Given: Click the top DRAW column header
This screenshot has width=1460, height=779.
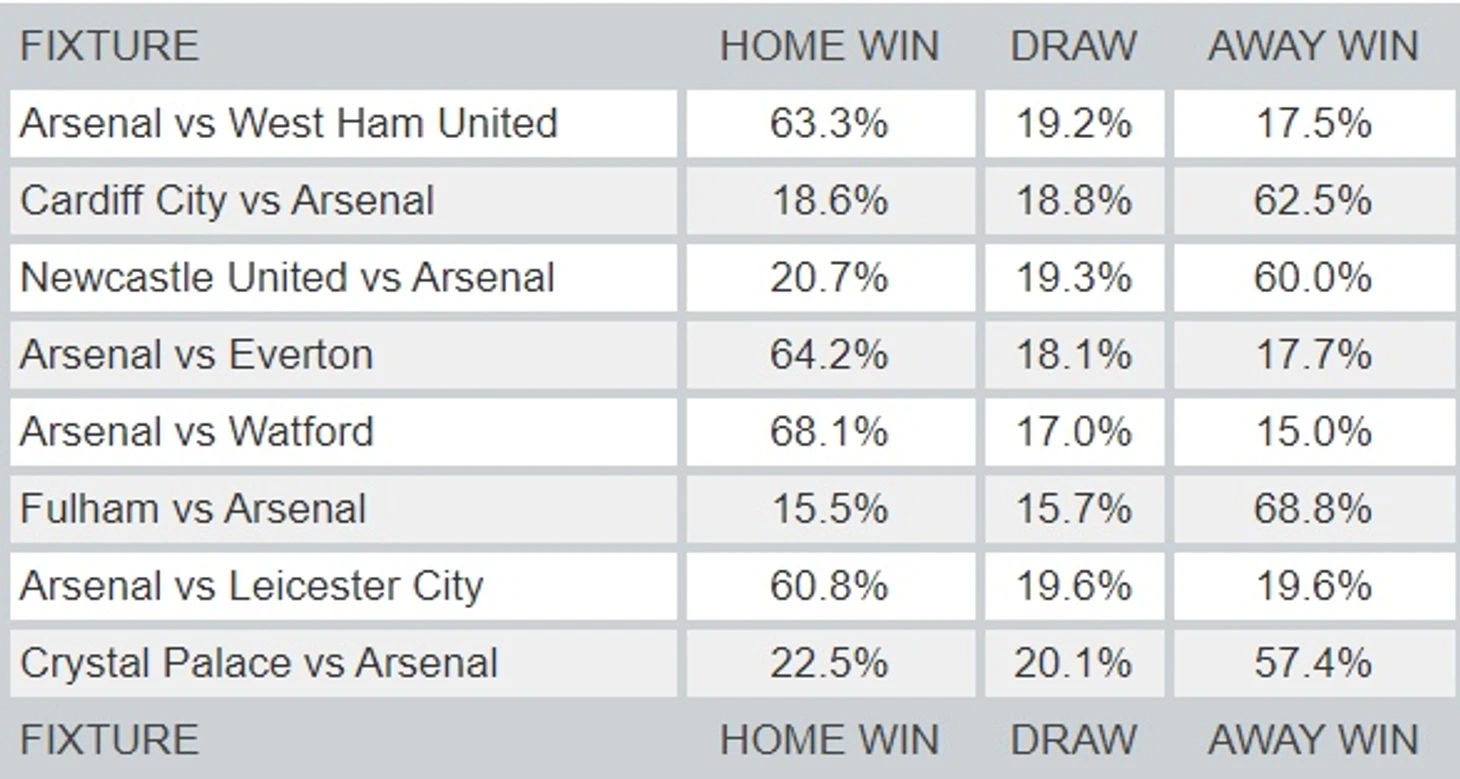Looking at the screenshot, I should pyautogui.click(x=1073, y=46).
